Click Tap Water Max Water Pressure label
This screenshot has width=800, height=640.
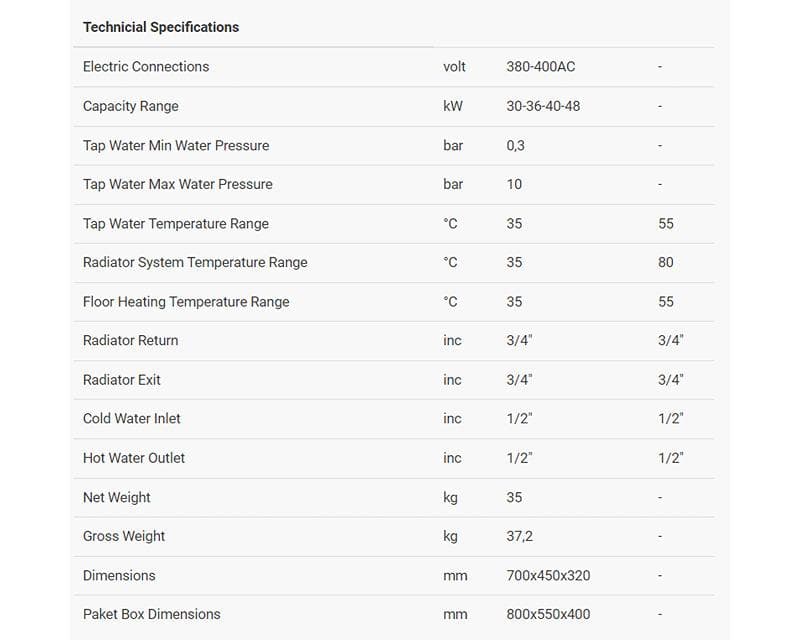pyautogui.click(x=178, y=184)
